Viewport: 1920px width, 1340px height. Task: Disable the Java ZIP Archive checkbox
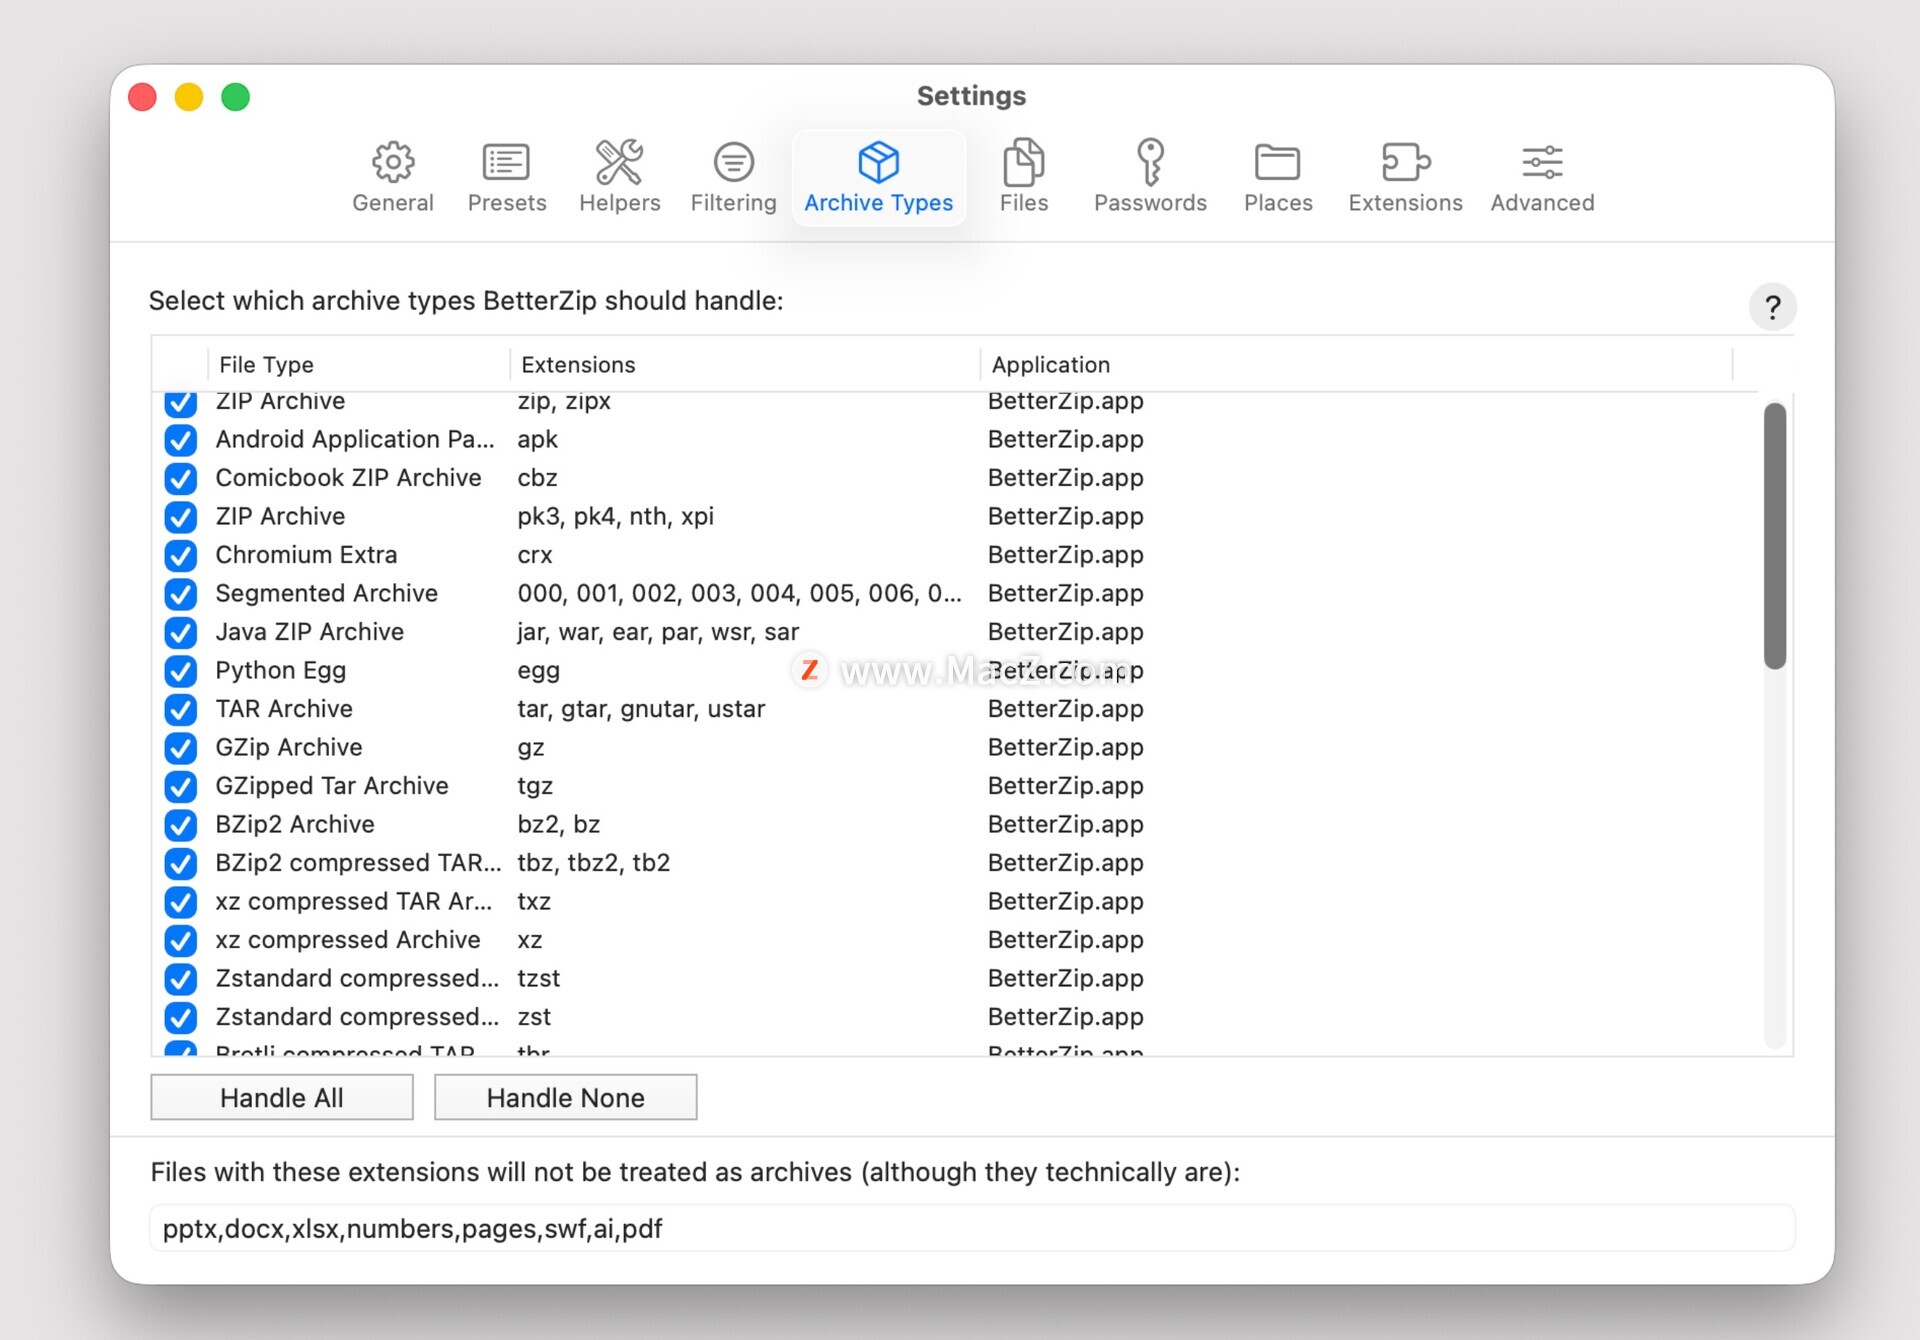click(181, 633)
